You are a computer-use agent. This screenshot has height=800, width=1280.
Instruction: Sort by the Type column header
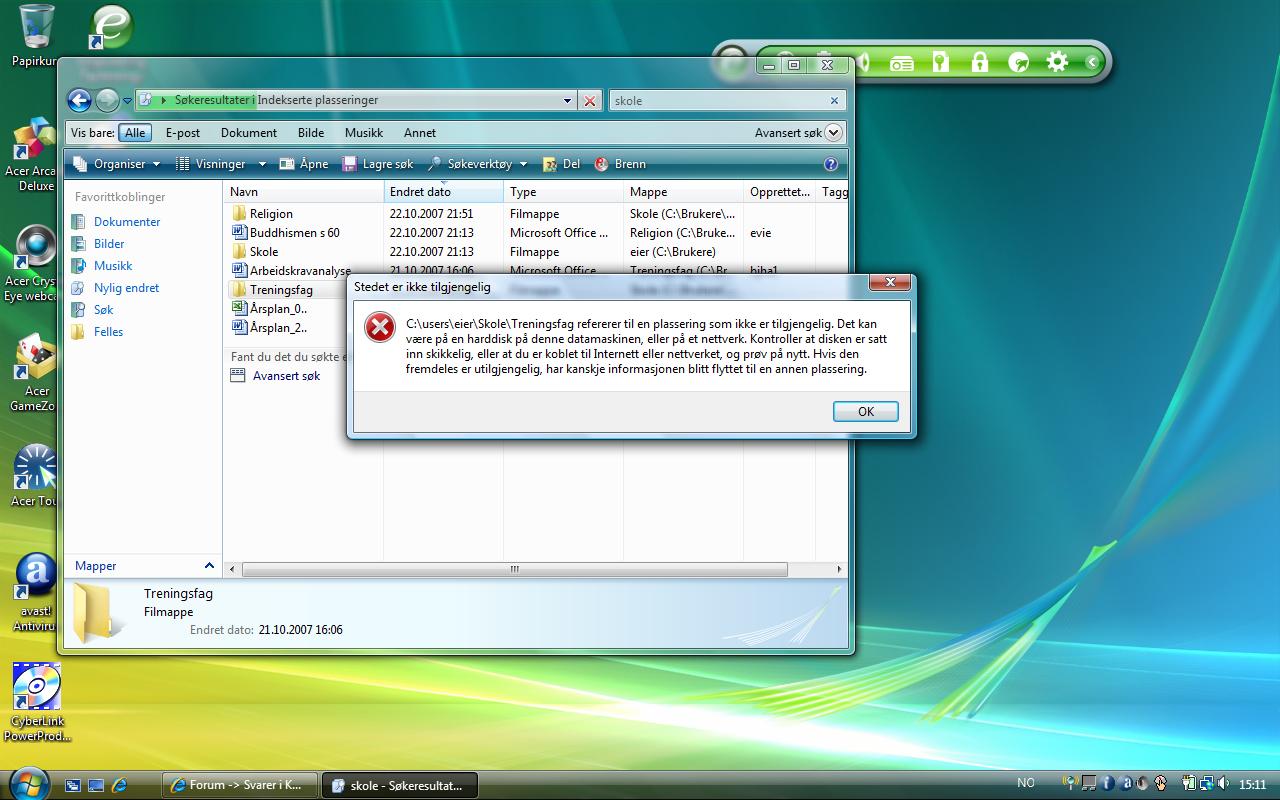(564, 192)
